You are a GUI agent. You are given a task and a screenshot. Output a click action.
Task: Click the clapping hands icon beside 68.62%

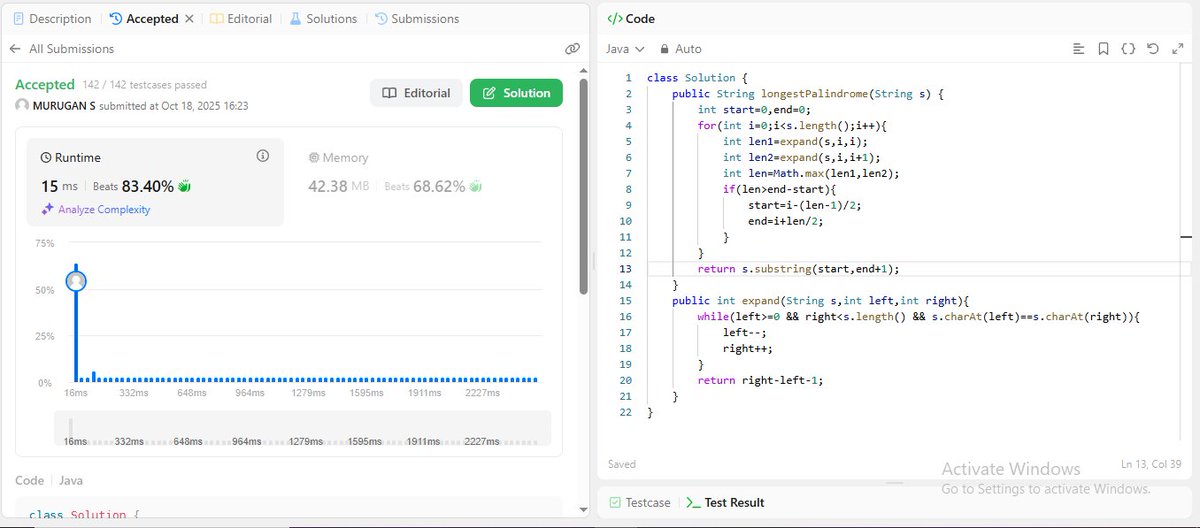(x=475, y=186)
